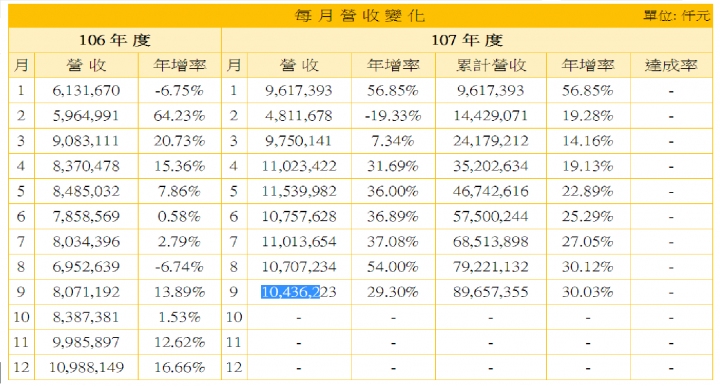Select cumulative growth cell 30.03%

pyautogui.click(x=588, y=292)
